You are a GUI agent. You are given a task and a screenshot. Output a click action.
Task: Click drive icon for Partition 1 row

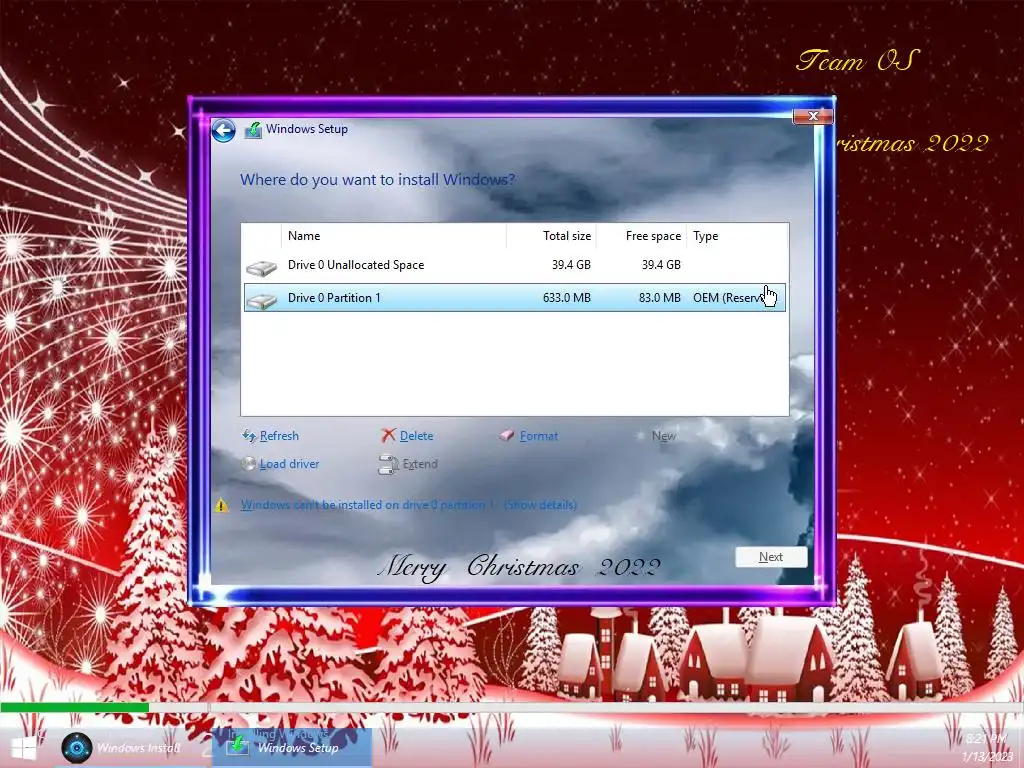[x=261, y=300]
